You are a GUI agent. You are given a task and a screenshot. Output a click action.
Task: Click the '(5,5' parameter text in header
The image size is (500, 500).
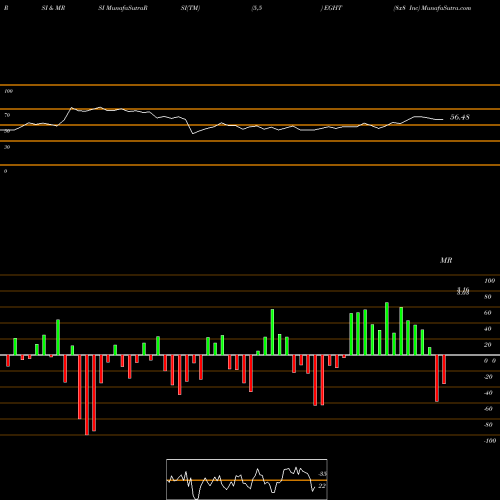[257, 8]
